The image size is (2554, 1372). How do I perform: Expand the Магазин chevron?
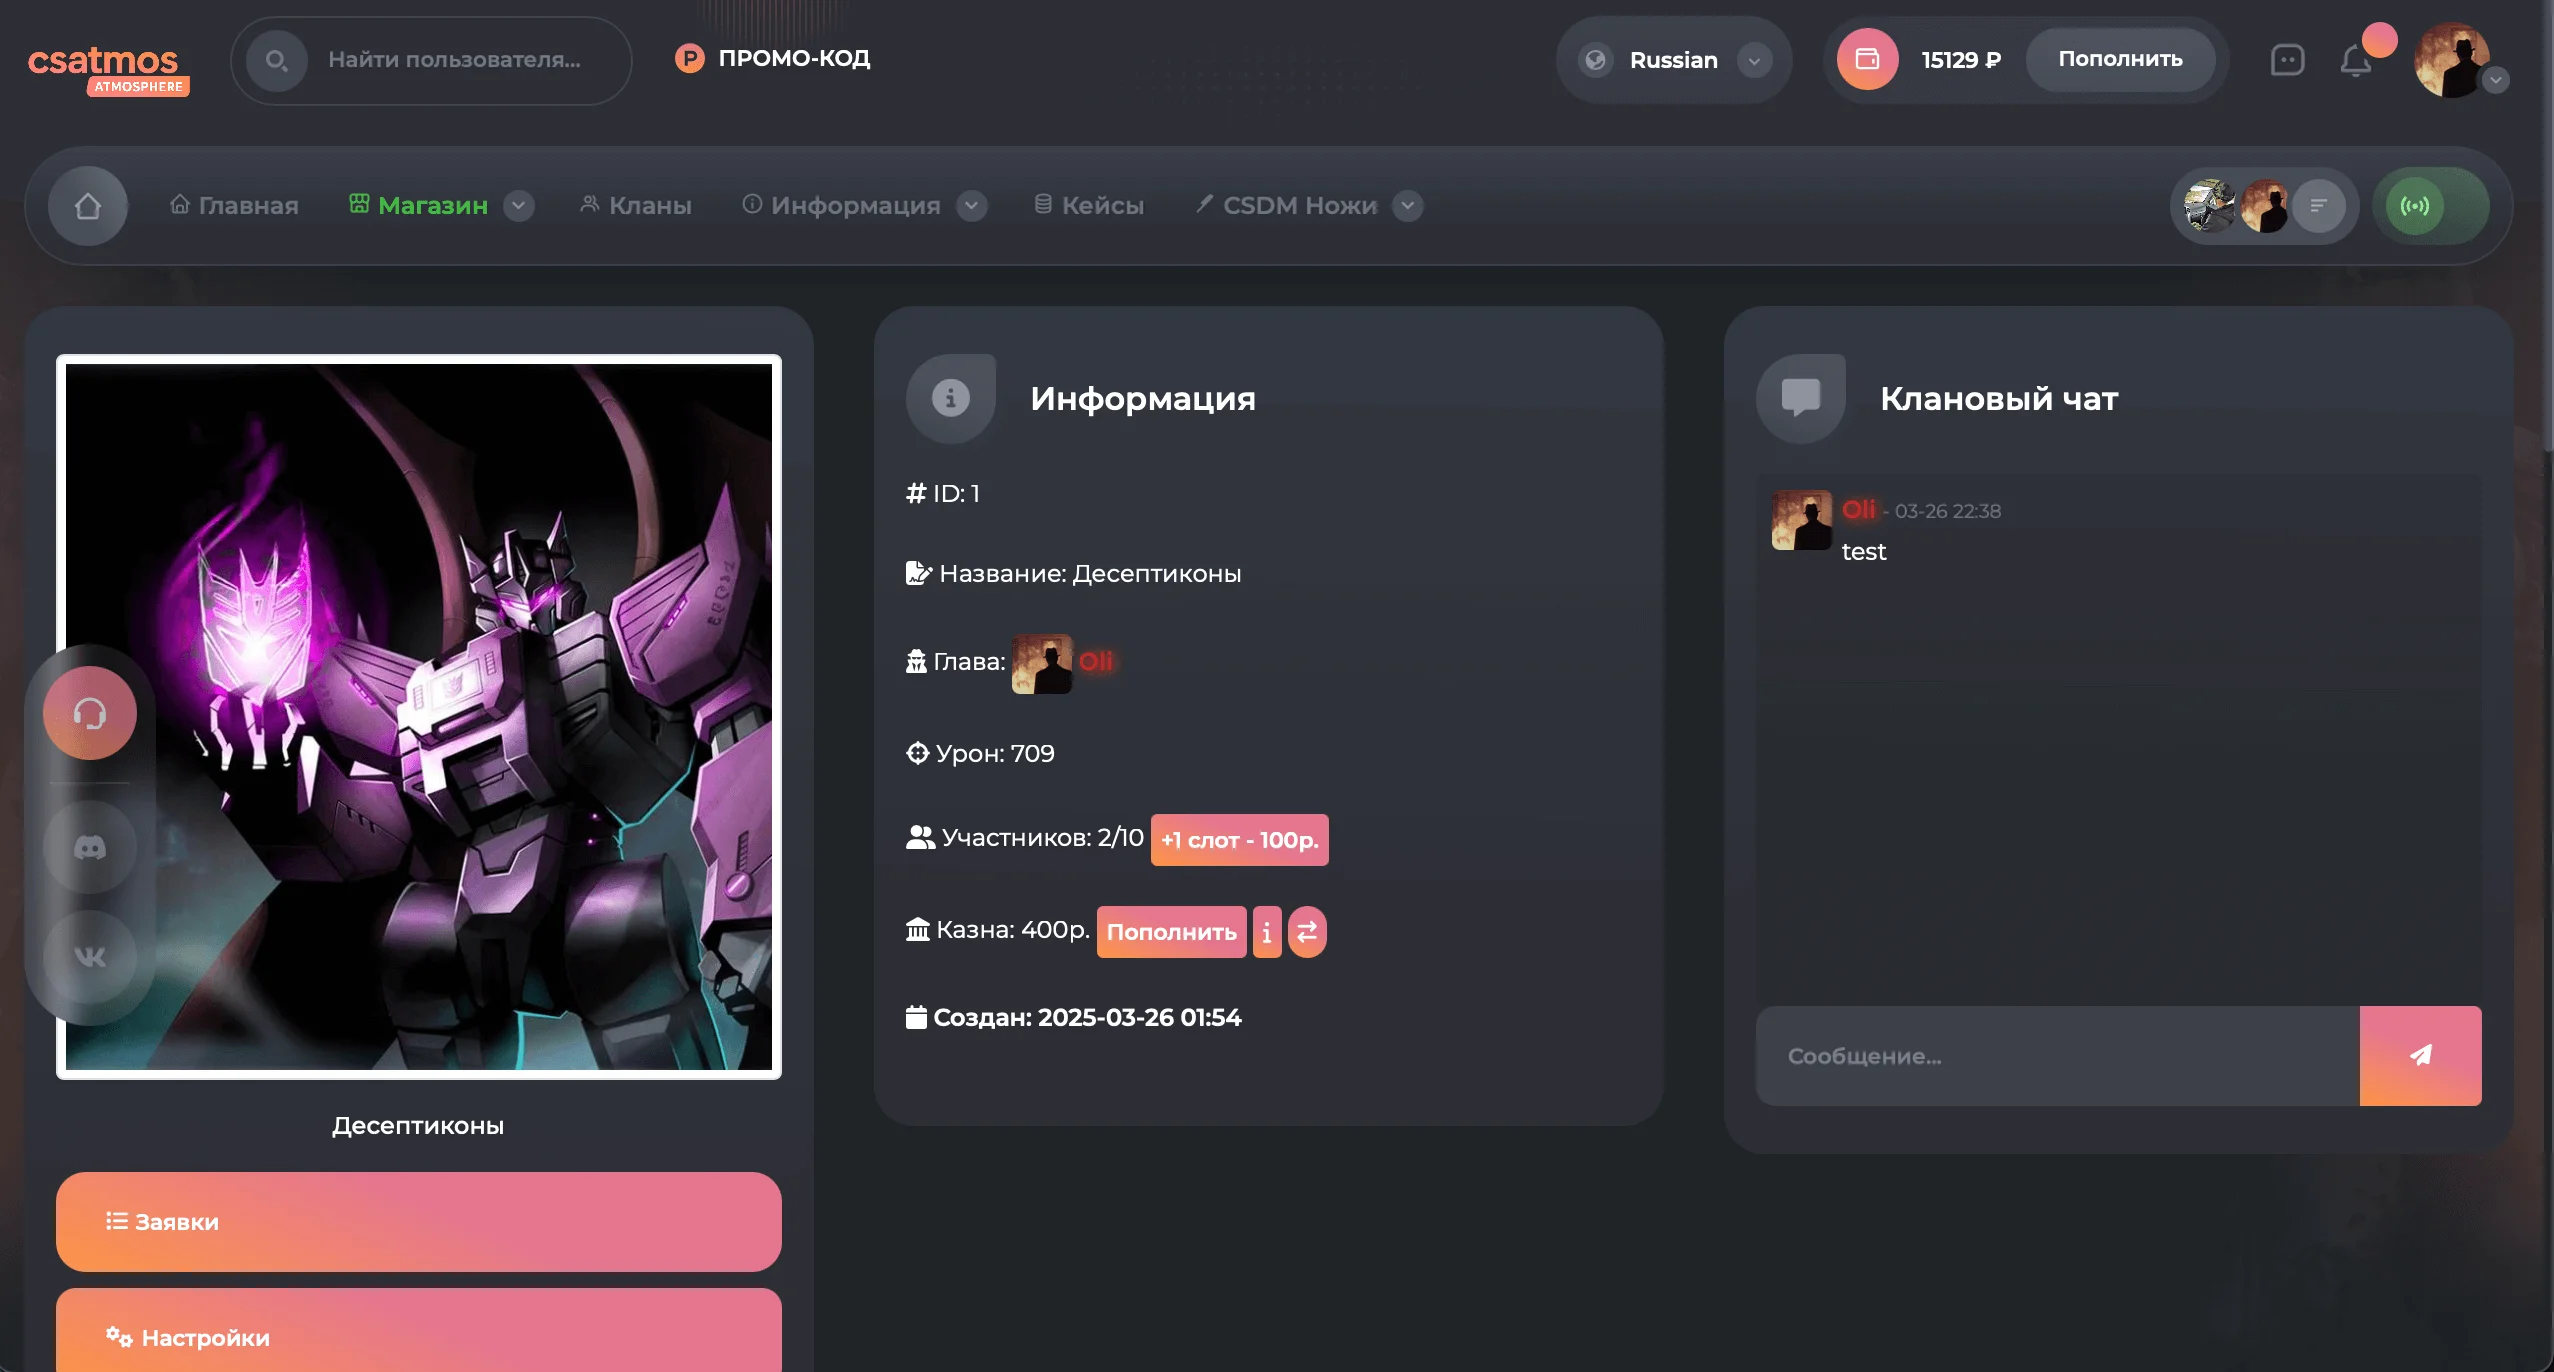pos(518,206)
